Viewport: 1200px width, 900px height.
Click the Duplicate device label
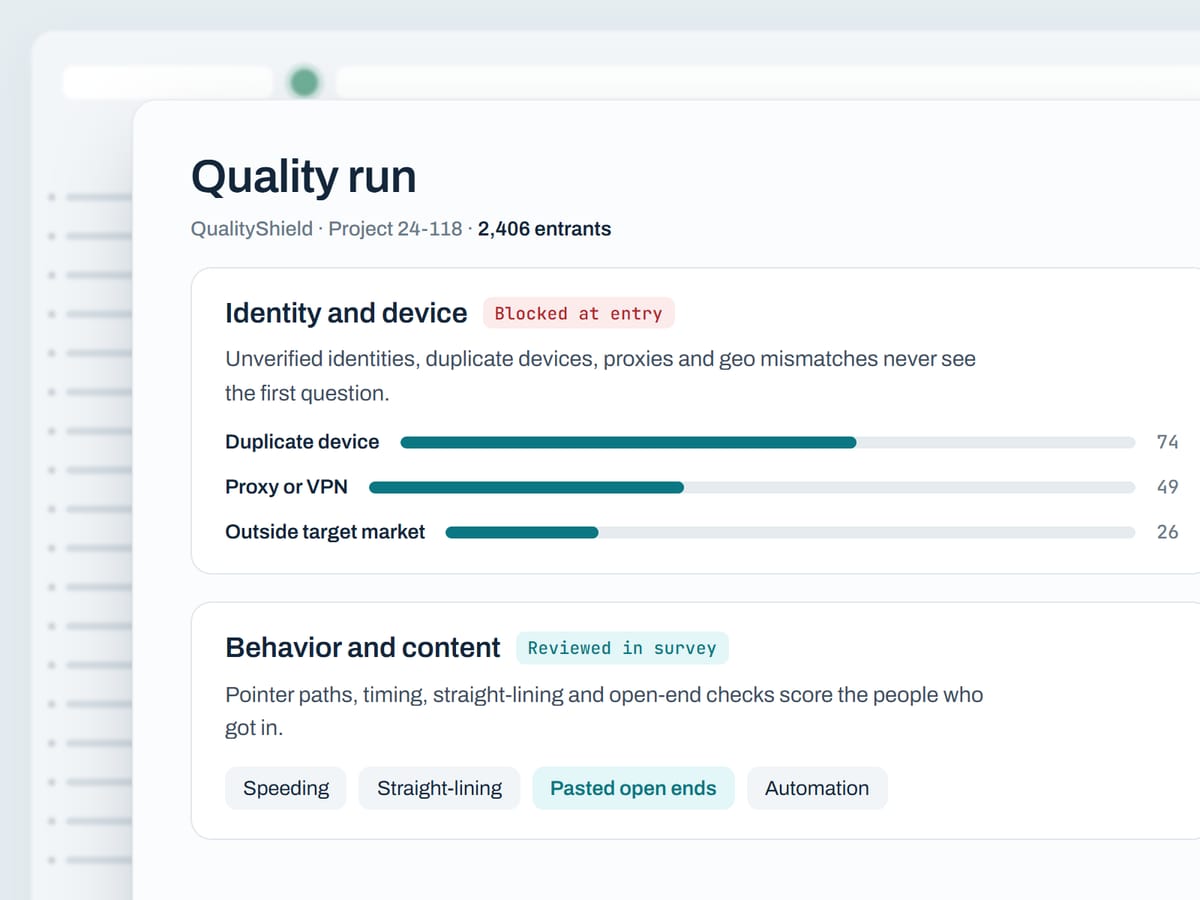[x=302, y=442]
